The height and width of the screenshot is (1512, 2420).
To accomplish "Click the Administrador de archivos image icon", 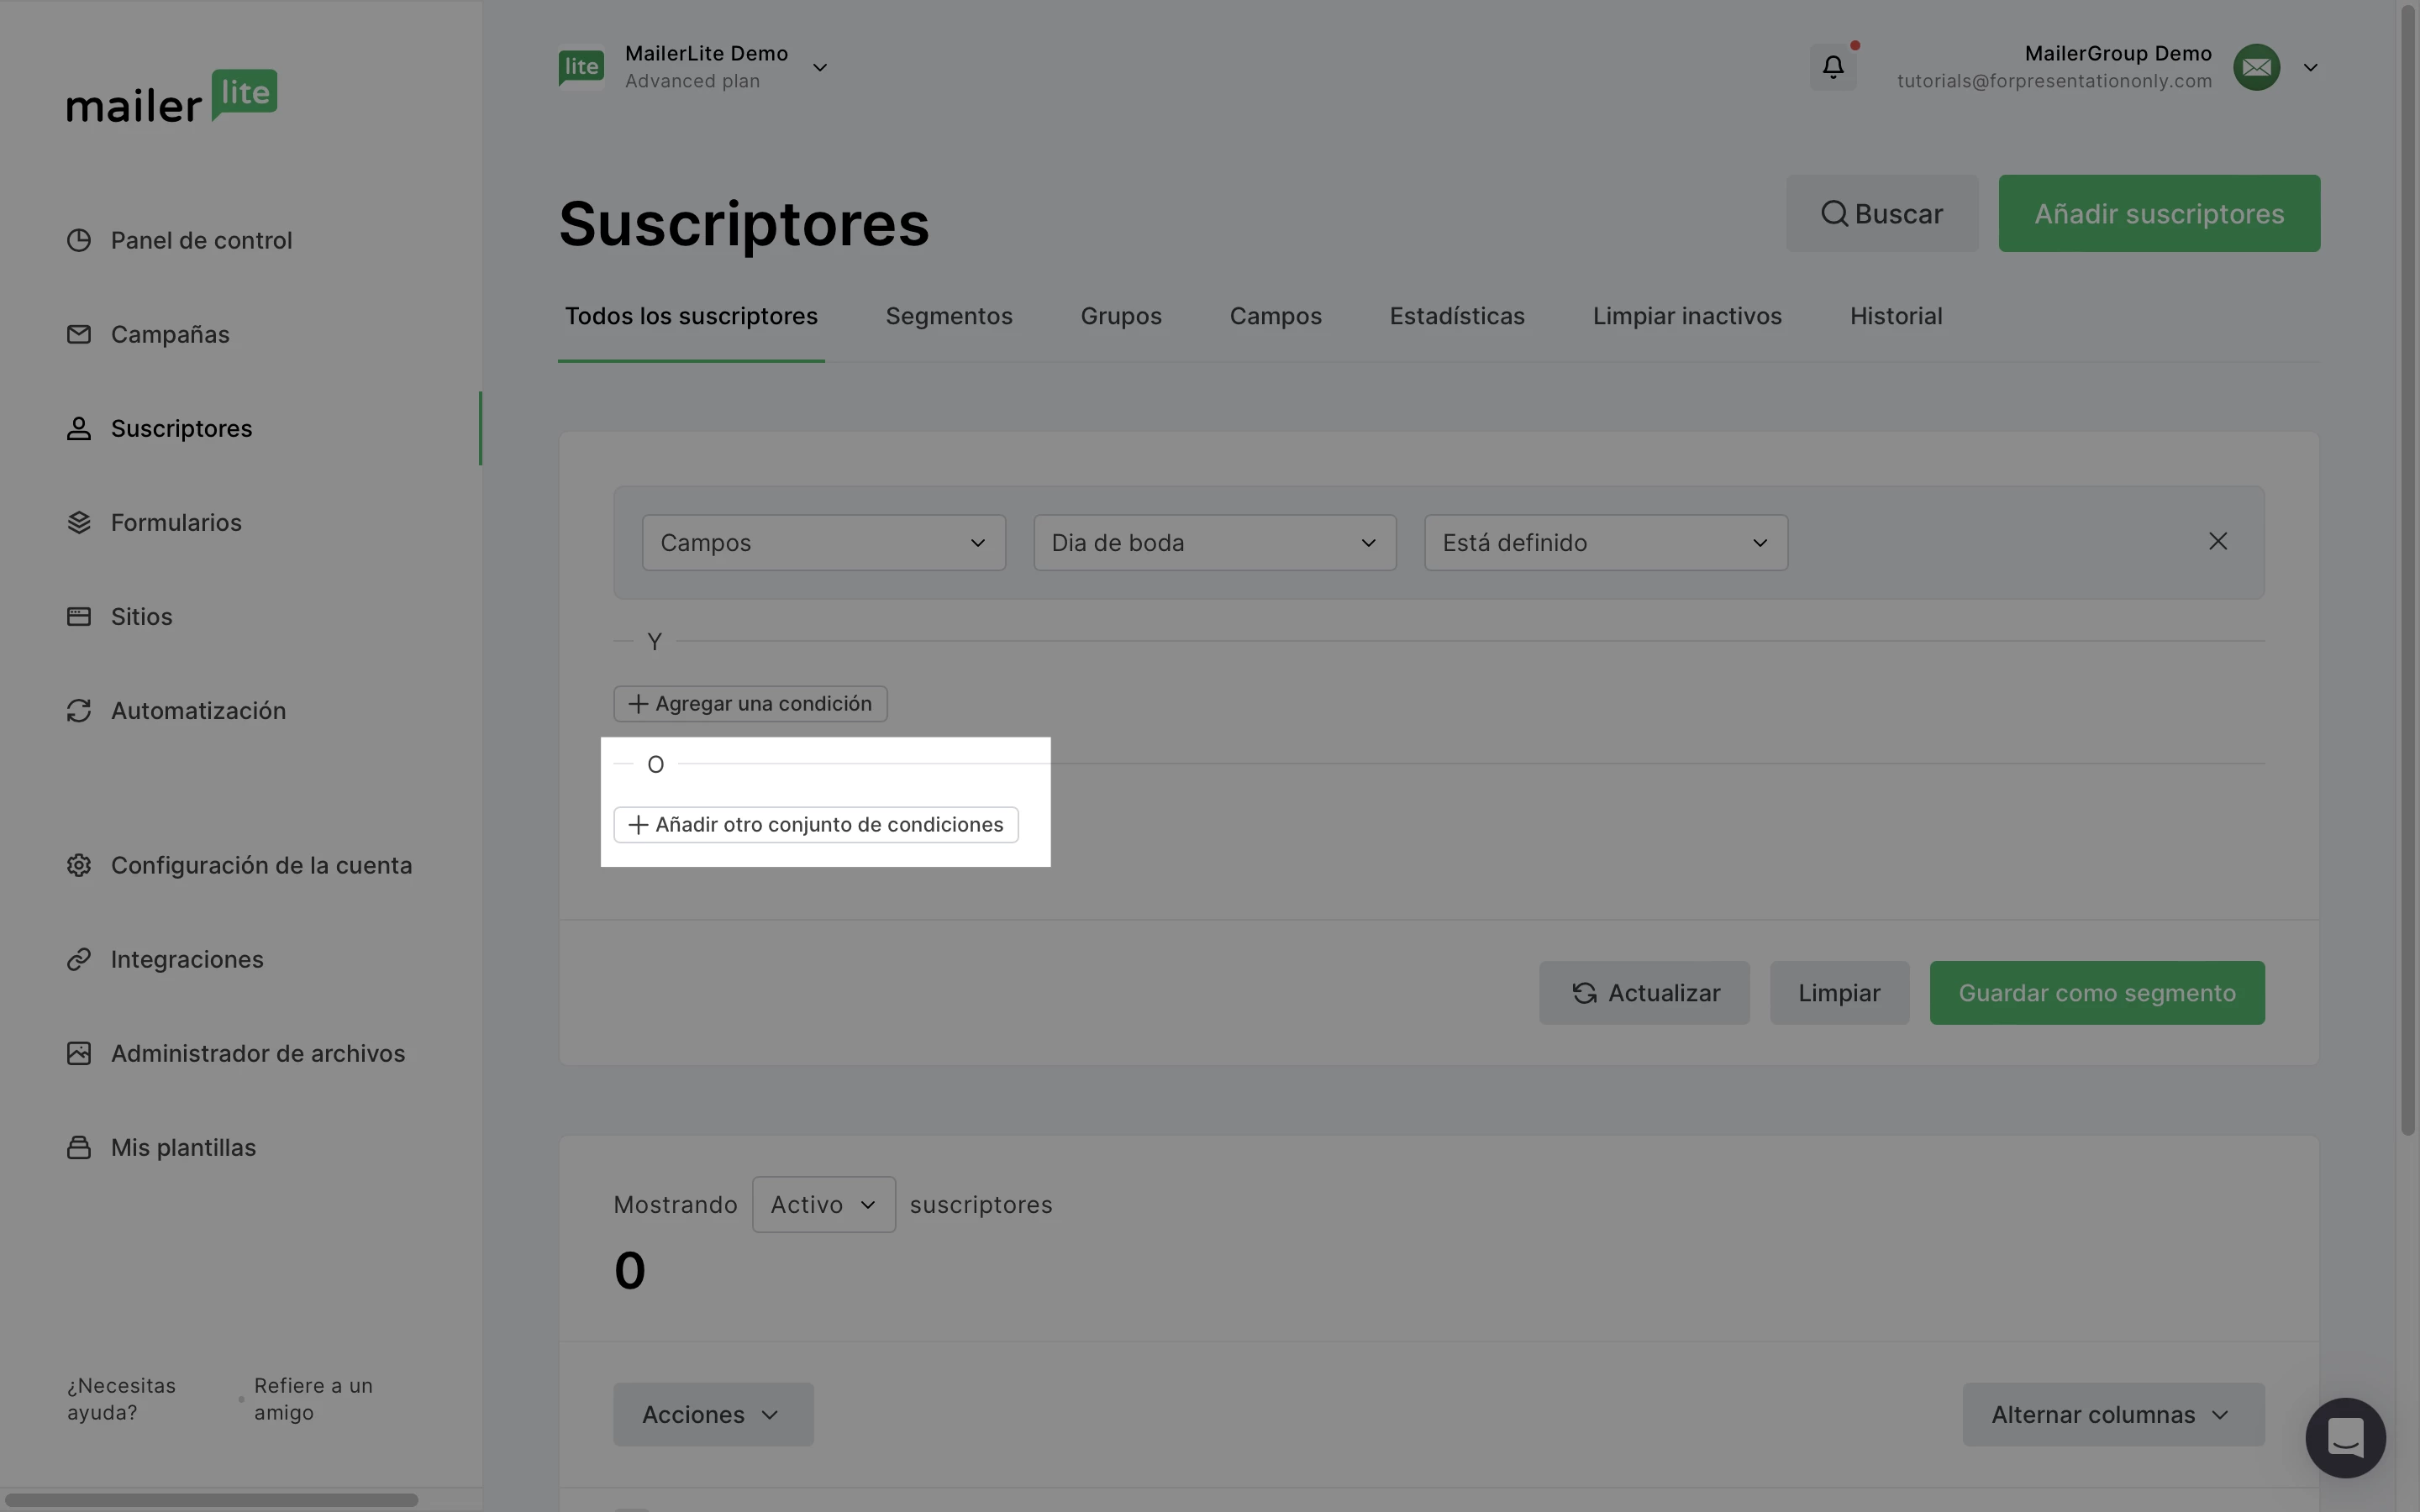I will (x=79, y=1053).
